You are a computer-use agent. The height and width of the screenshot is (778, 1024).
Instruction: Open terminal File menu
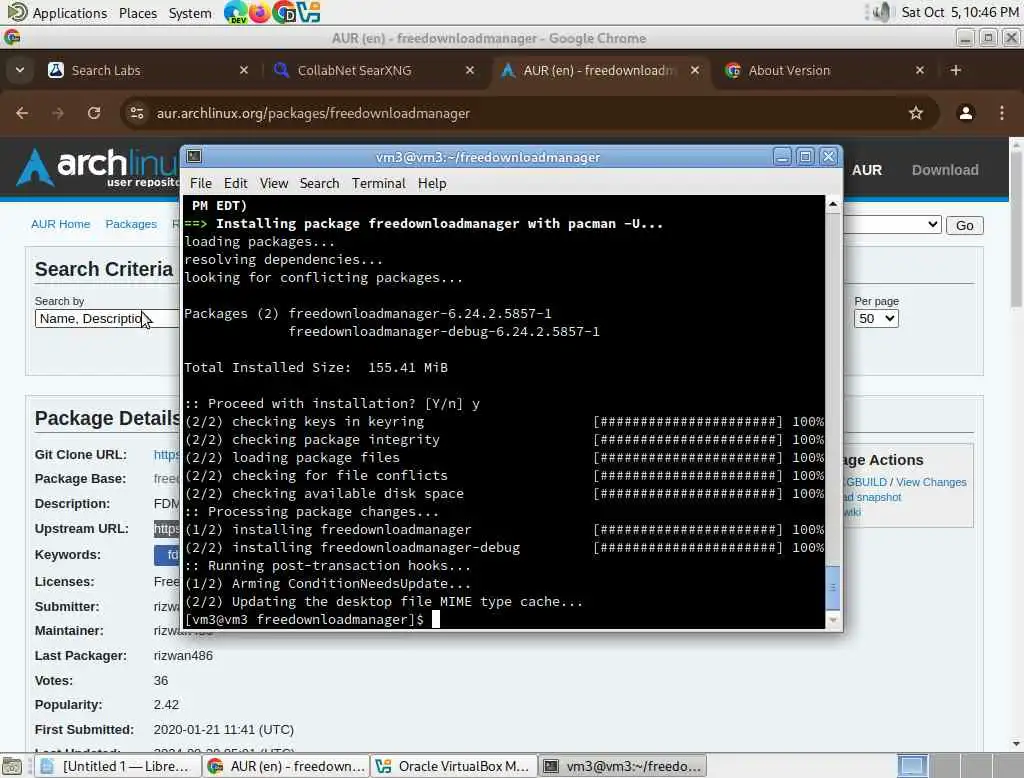coord(200,184)
